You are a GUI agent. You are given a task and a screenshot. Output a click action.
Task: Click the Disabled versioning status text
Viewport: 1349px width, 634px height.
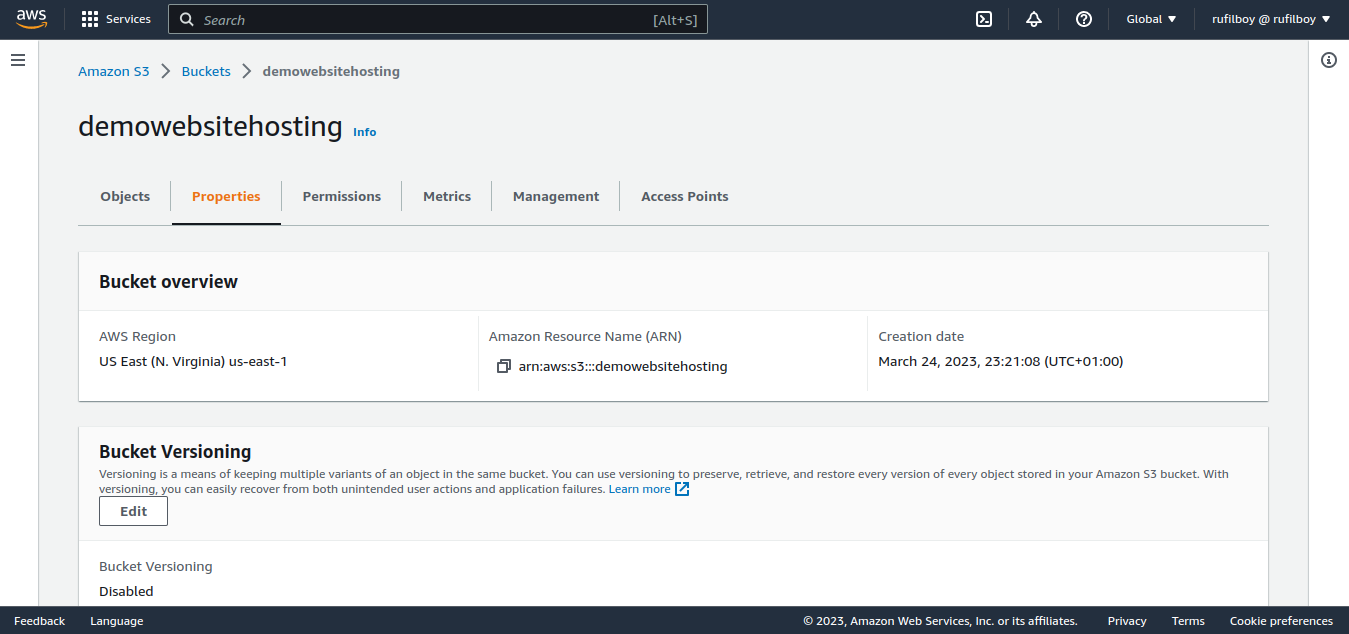point(126,591)
